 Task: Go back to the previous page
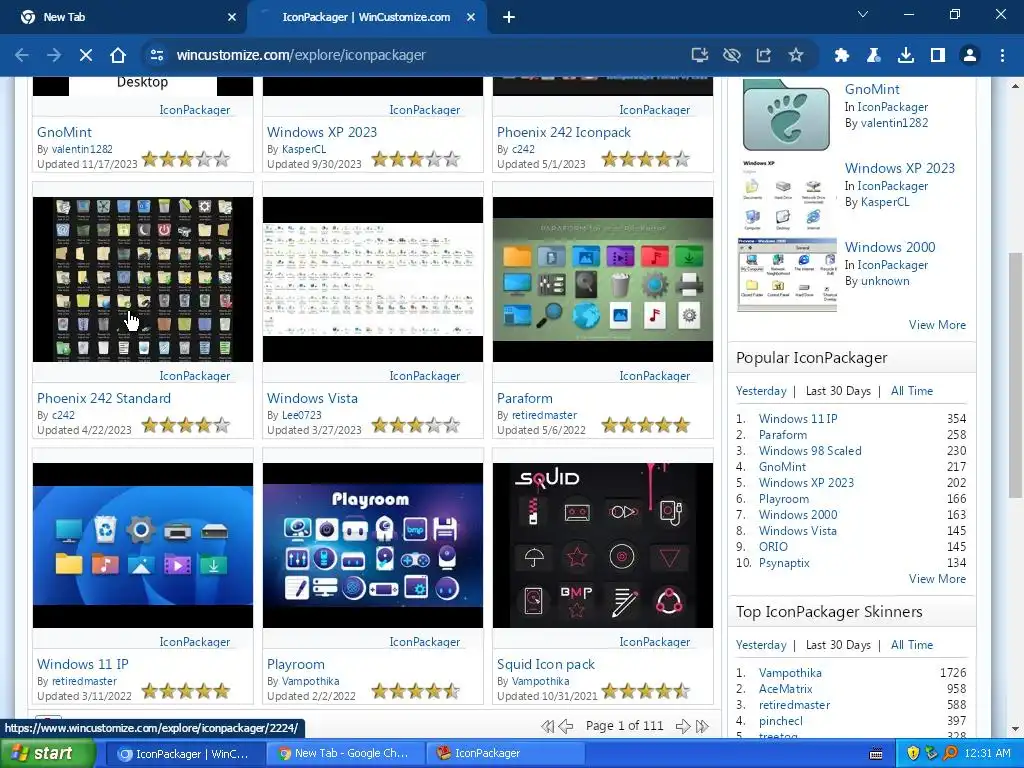[22, 56]
